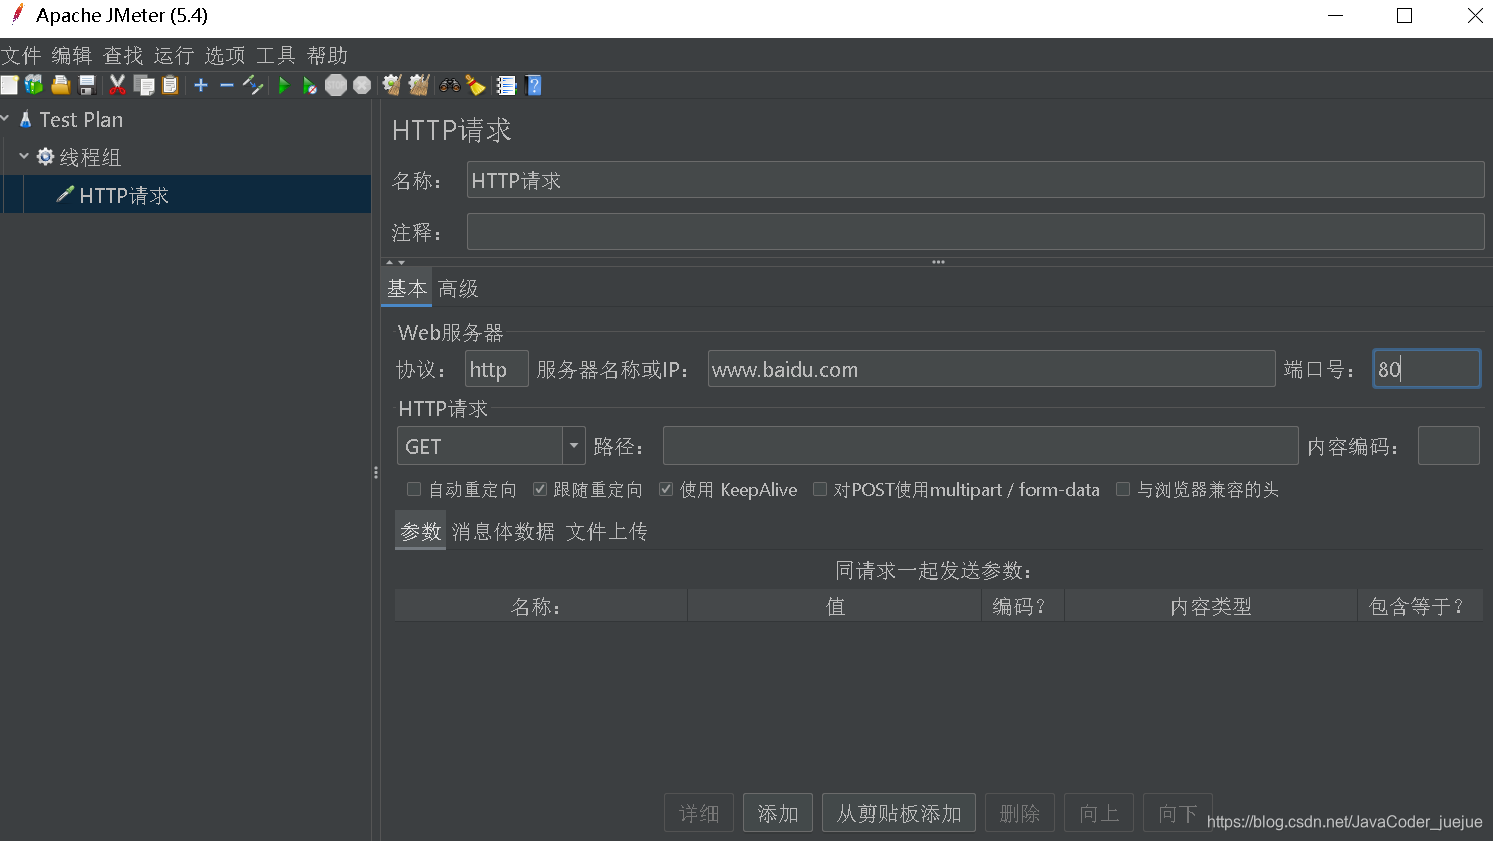
Task: Click the Stop icon in toolbar
Action: tap(336, 85)
